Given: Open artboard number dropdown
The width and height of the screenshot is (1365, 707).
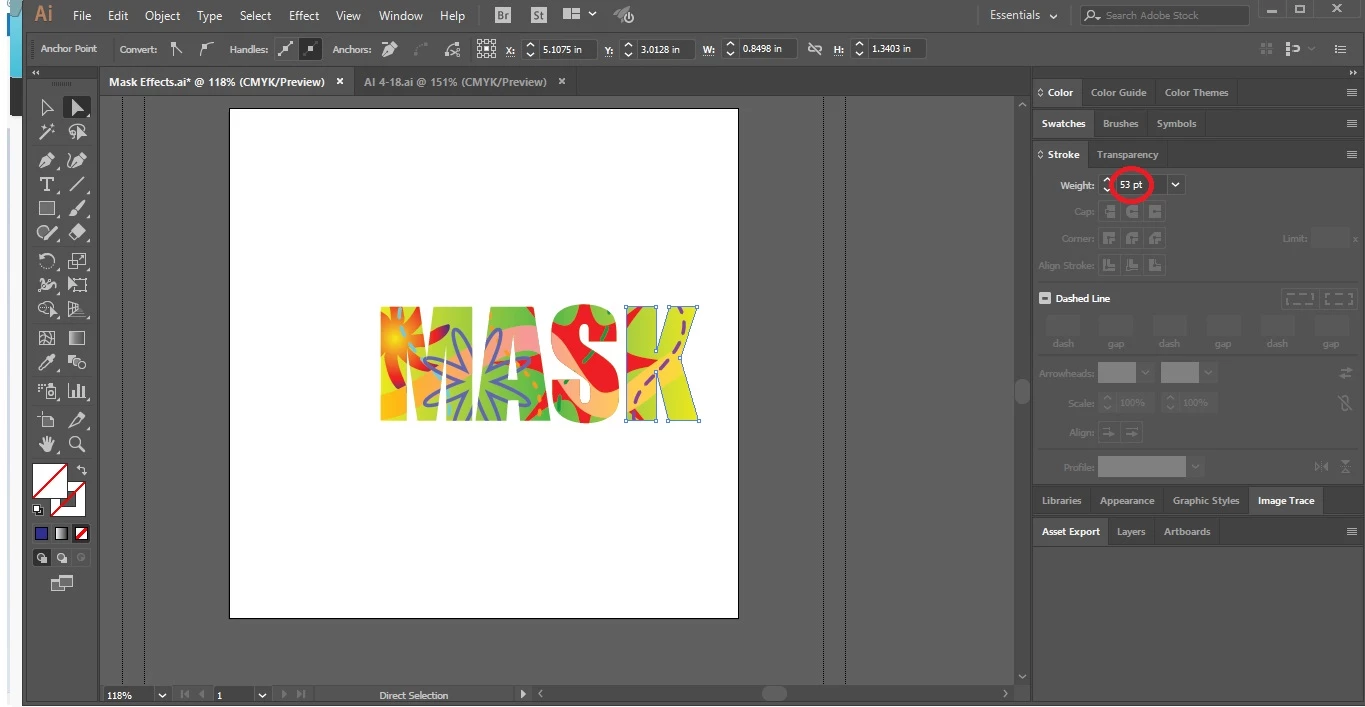Looking at the screenshot, I should (262, 695).
